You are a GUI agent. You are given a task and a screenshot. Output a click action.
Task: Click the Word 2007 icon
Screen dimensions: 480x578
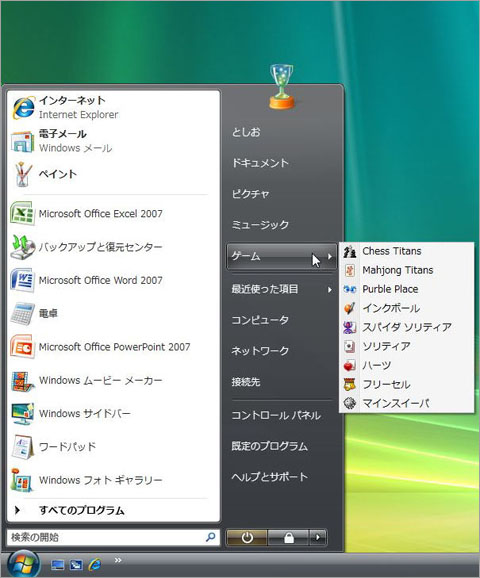tap(22, 280)
